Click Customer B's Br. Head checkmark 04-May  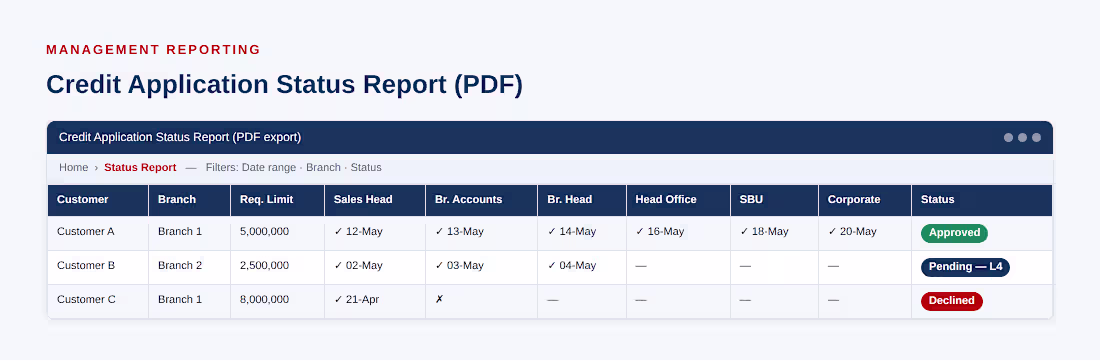pos(572,266)
